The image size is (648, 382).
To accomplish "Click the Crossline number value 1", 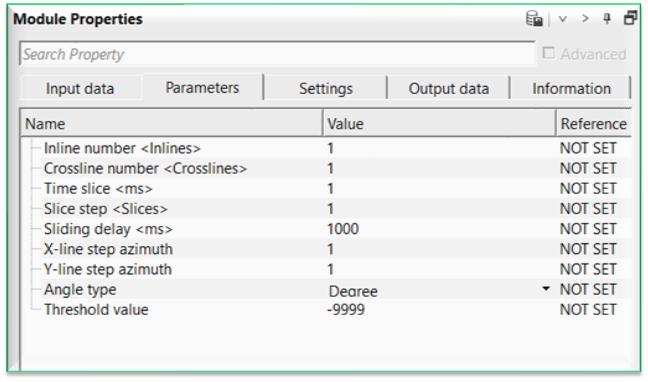I will tap(330, 168).
